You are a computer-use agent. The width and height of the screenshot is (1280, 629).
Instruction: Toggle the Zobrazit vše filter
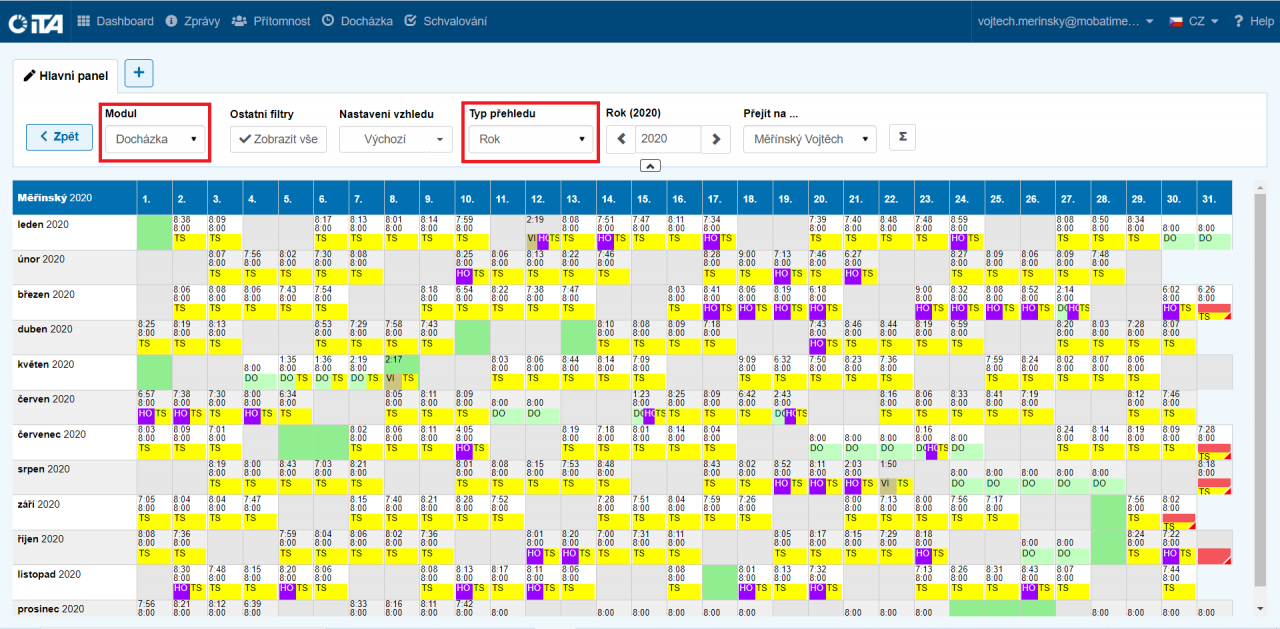click(278, 139)
